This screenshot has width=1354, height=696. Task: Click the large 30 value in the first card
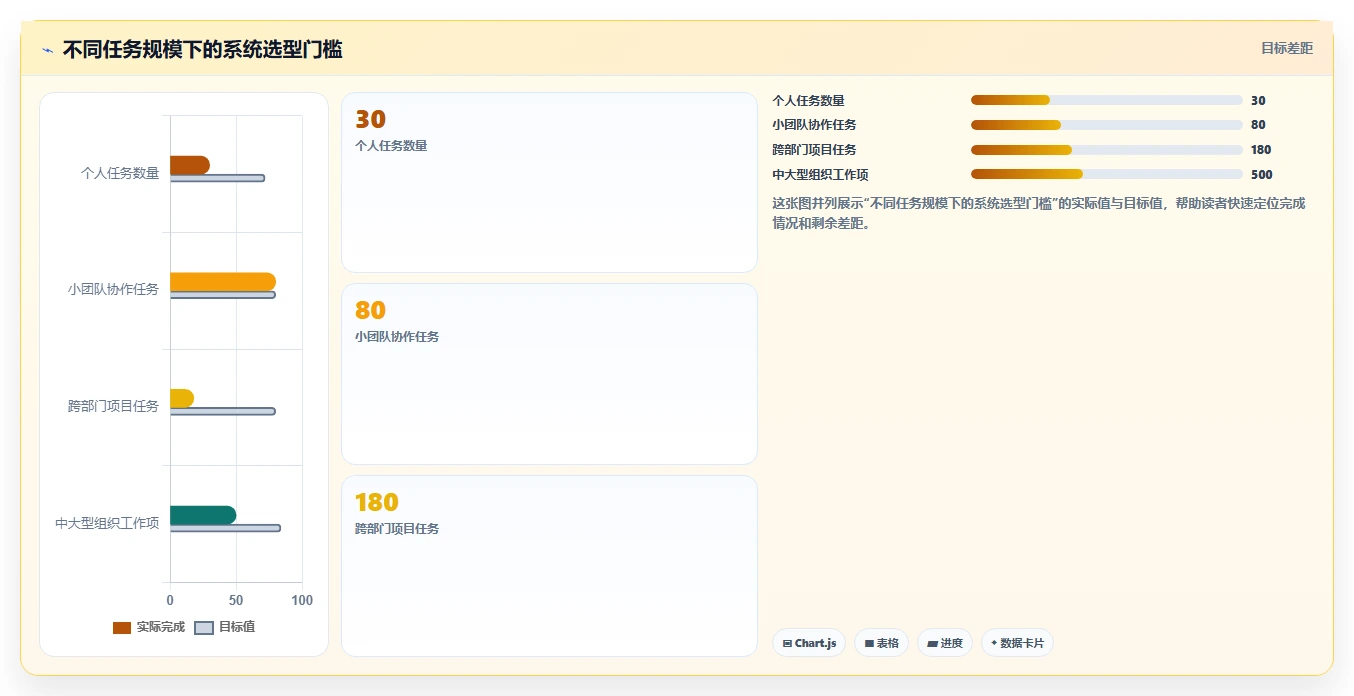(x=370, y=119)
